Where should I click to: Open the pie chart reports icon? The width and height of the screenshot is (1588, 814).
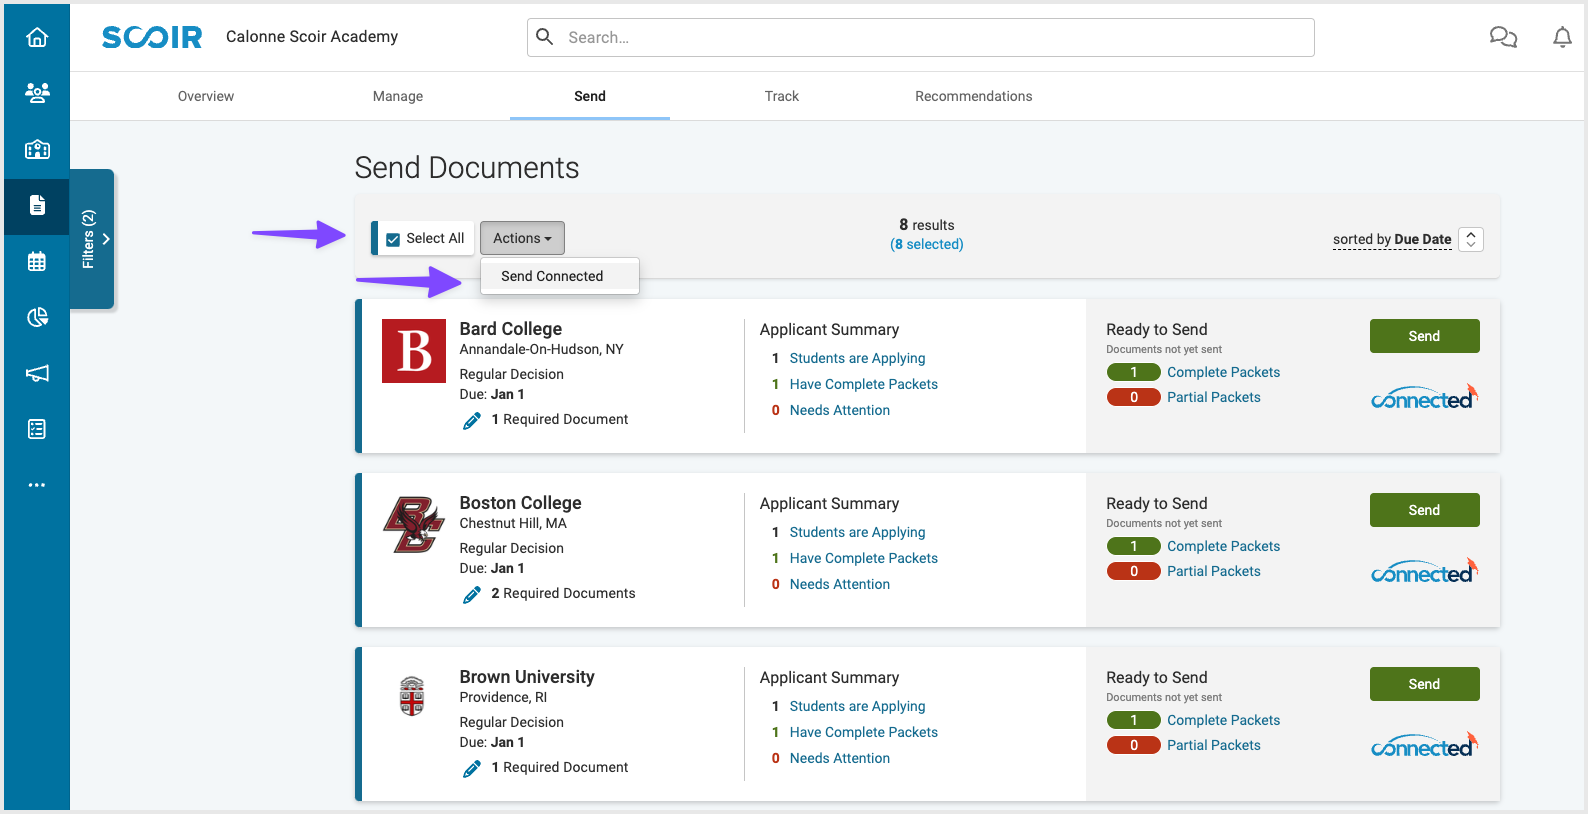pyautogui.click(x=37, y=317)
